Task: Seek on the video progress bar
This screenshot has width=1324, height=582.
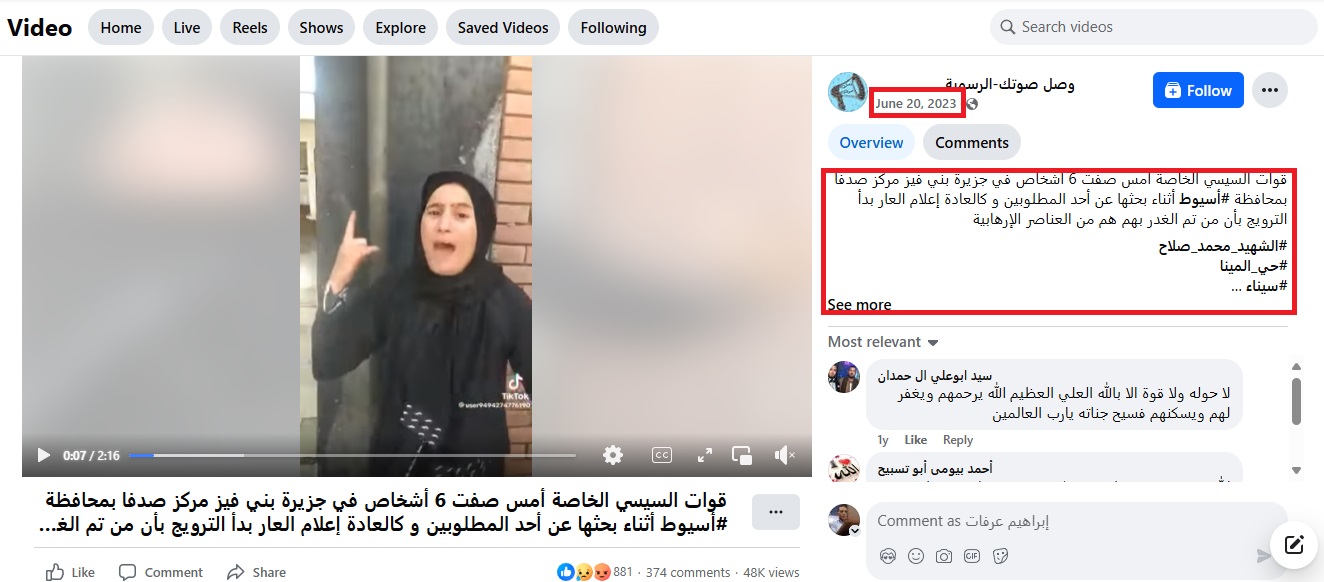Action: point(352,455)
